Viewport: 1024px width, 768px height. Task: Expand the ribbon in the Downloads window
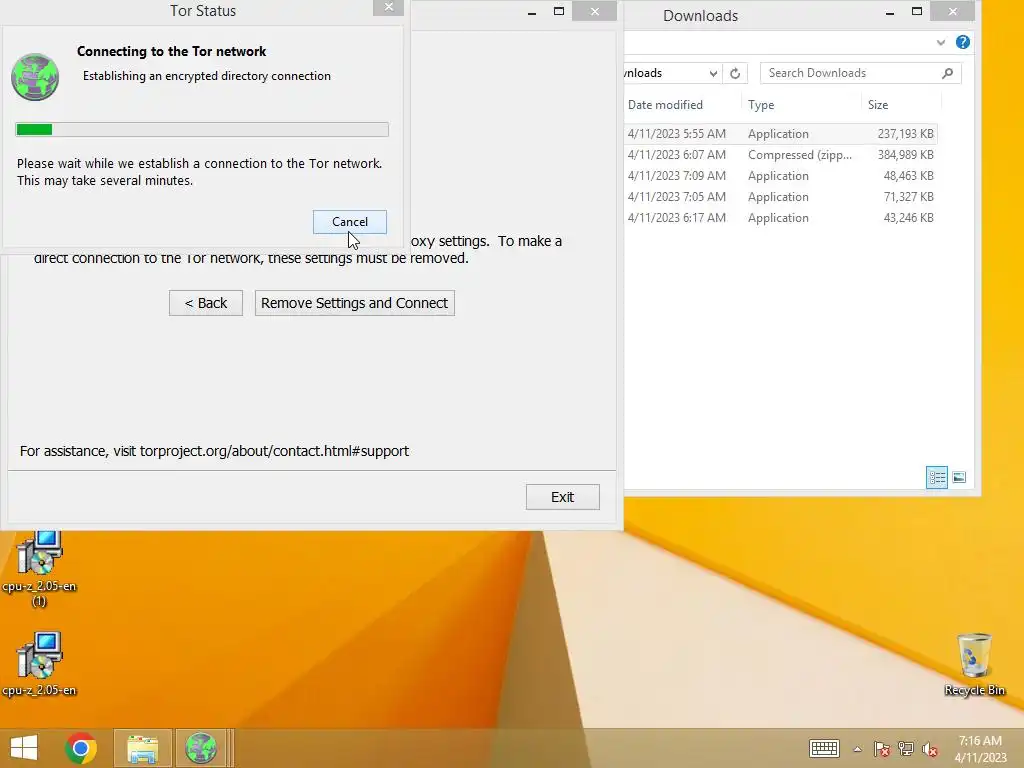(940, 42)
